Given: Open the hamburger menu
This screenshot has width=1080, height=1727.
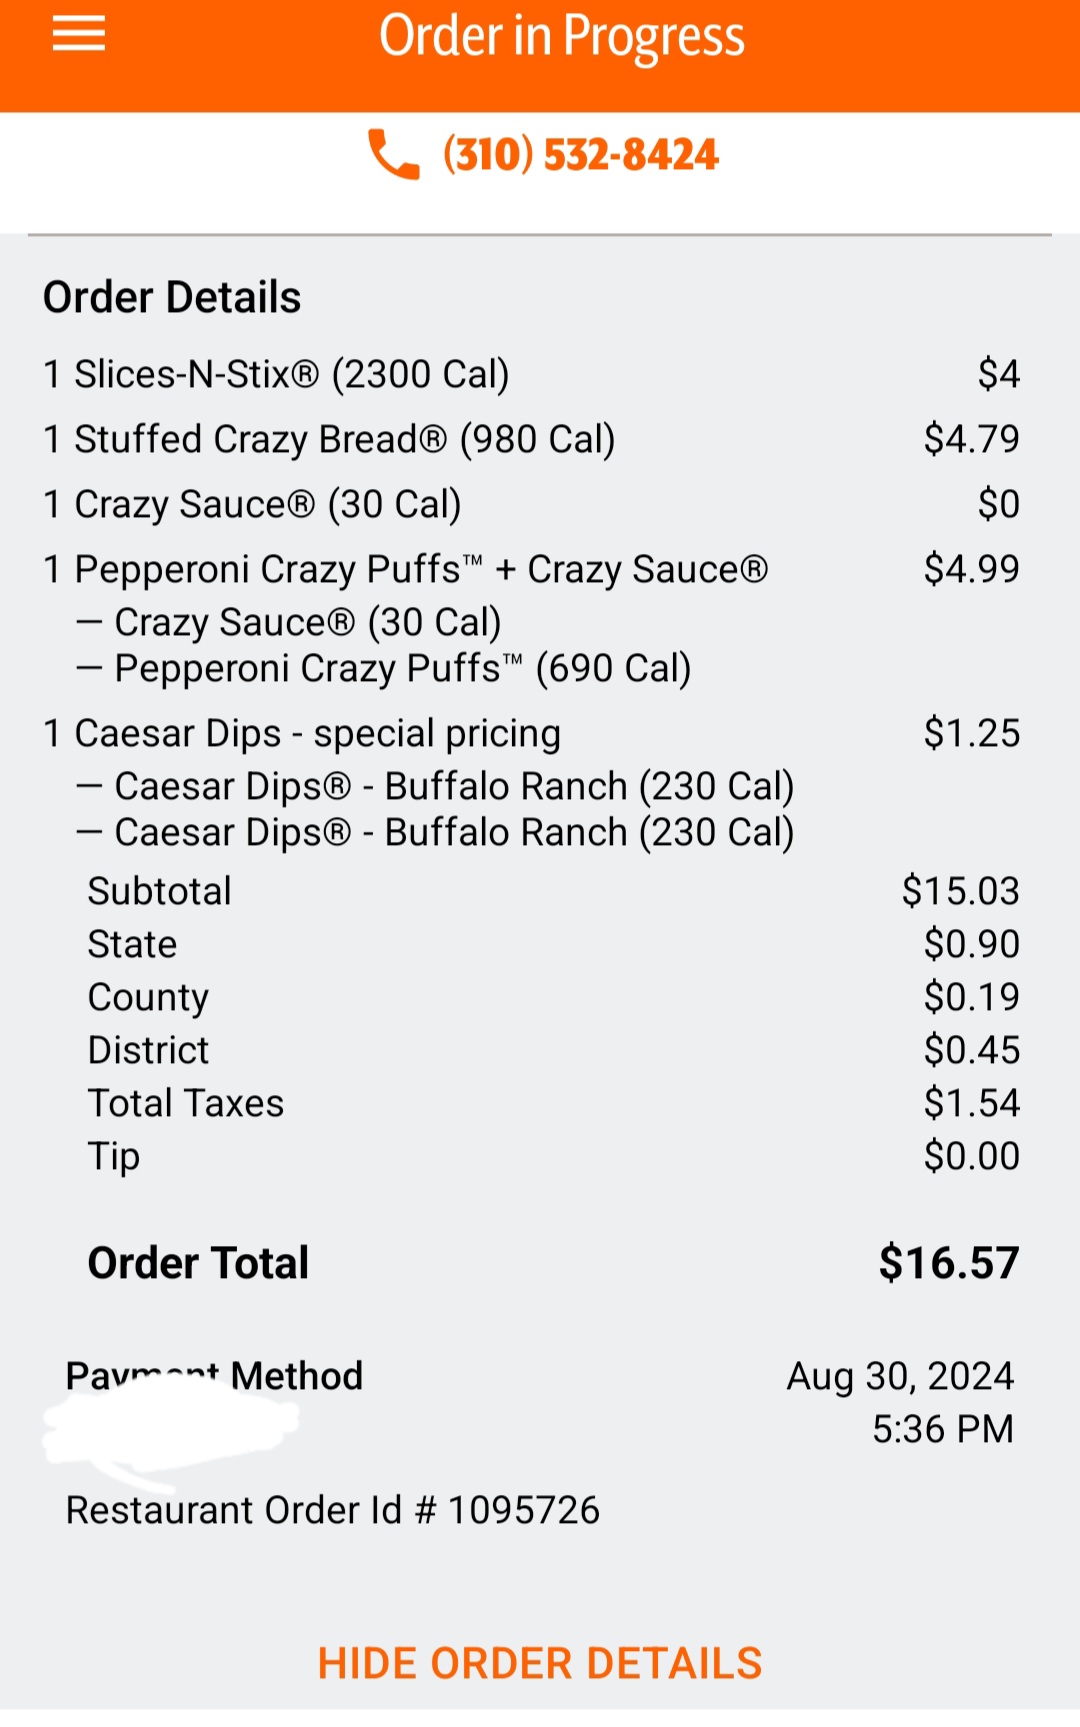Looking at the screenshot, I should [x=79, y=34].
